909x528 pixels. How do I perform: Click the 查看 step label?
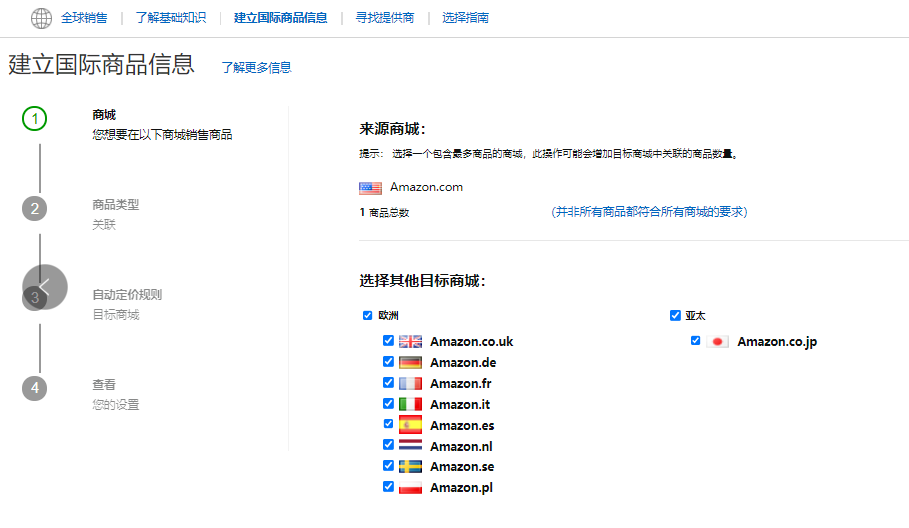pos(104,384)
